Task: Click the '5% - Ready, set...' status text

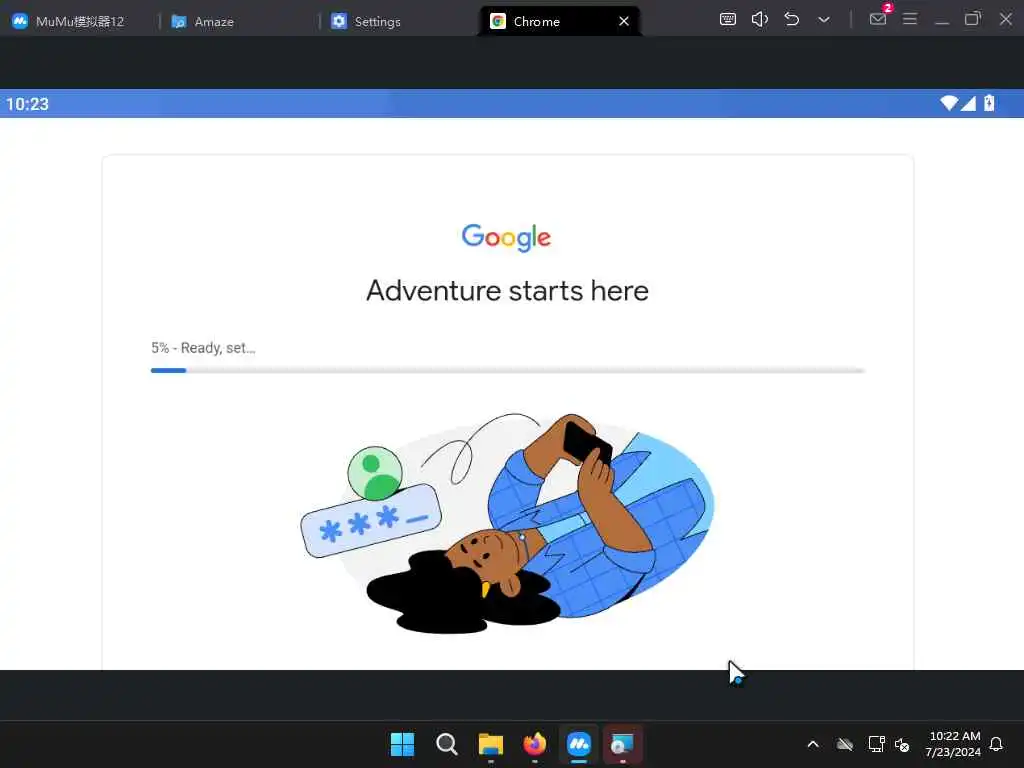Action: coord(203,348)
